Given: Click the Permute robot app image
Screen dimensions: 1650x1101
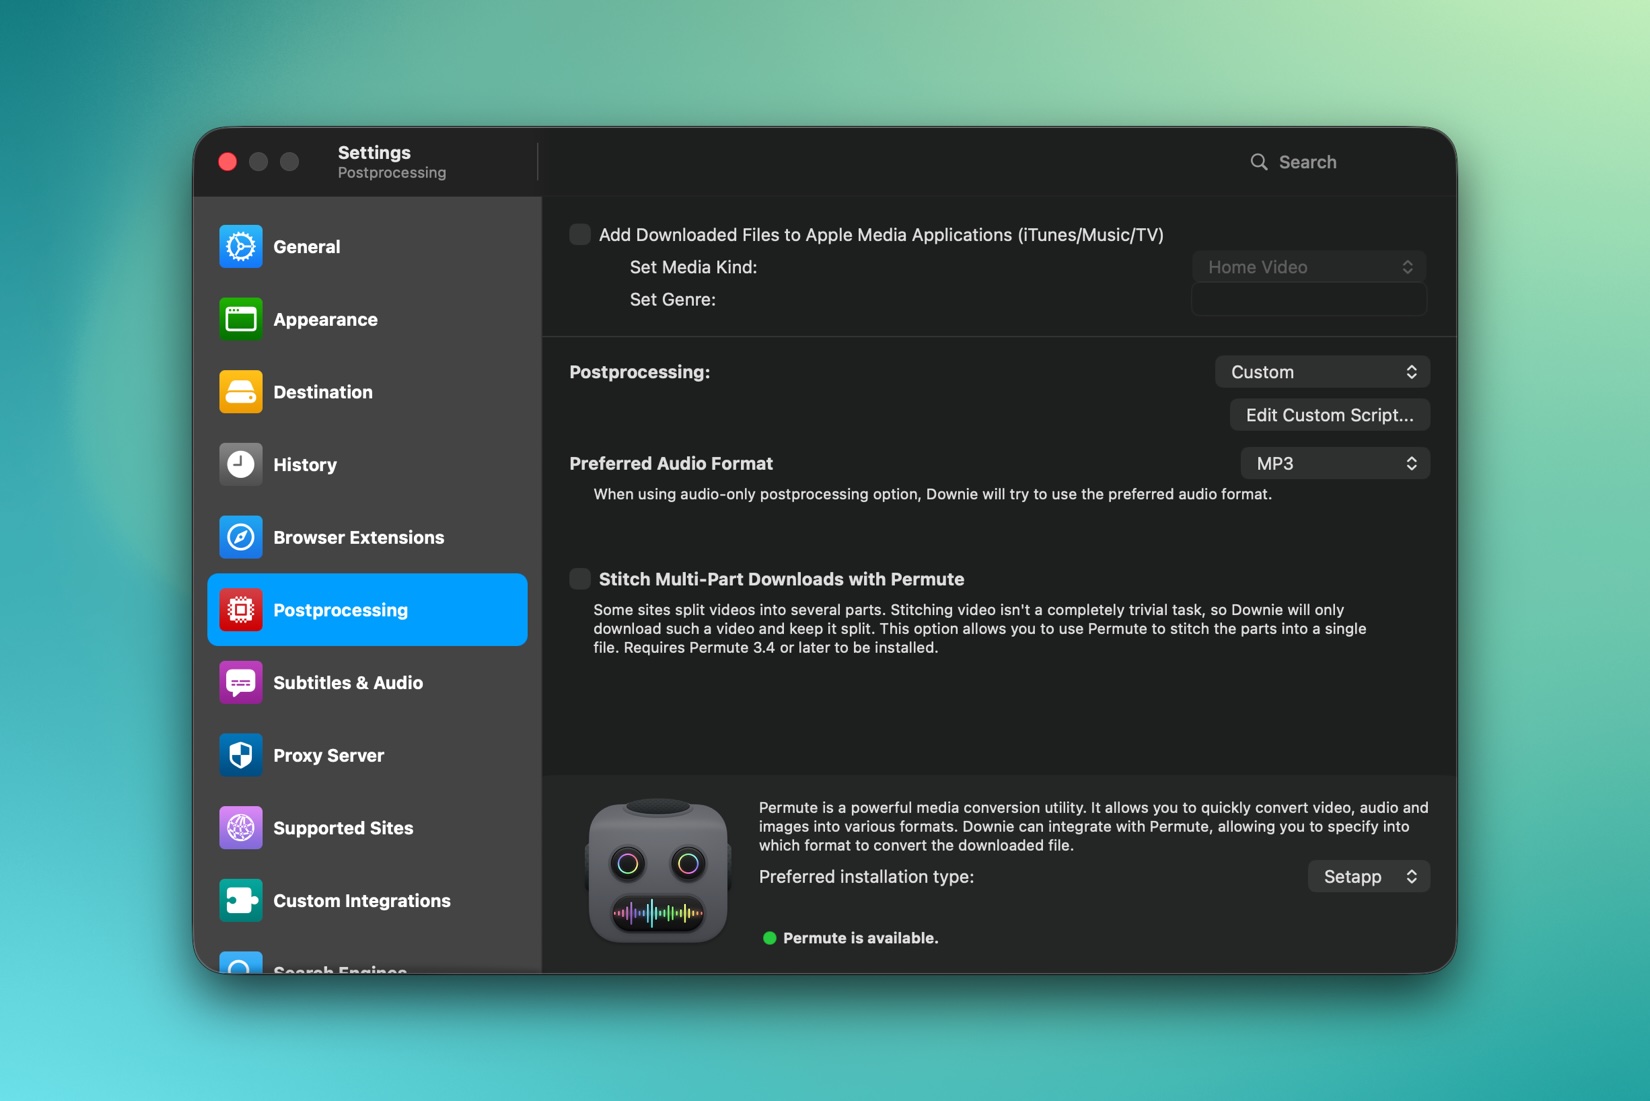Looking at the screenshot, I should pyautogui.click(x=658, y=870).
